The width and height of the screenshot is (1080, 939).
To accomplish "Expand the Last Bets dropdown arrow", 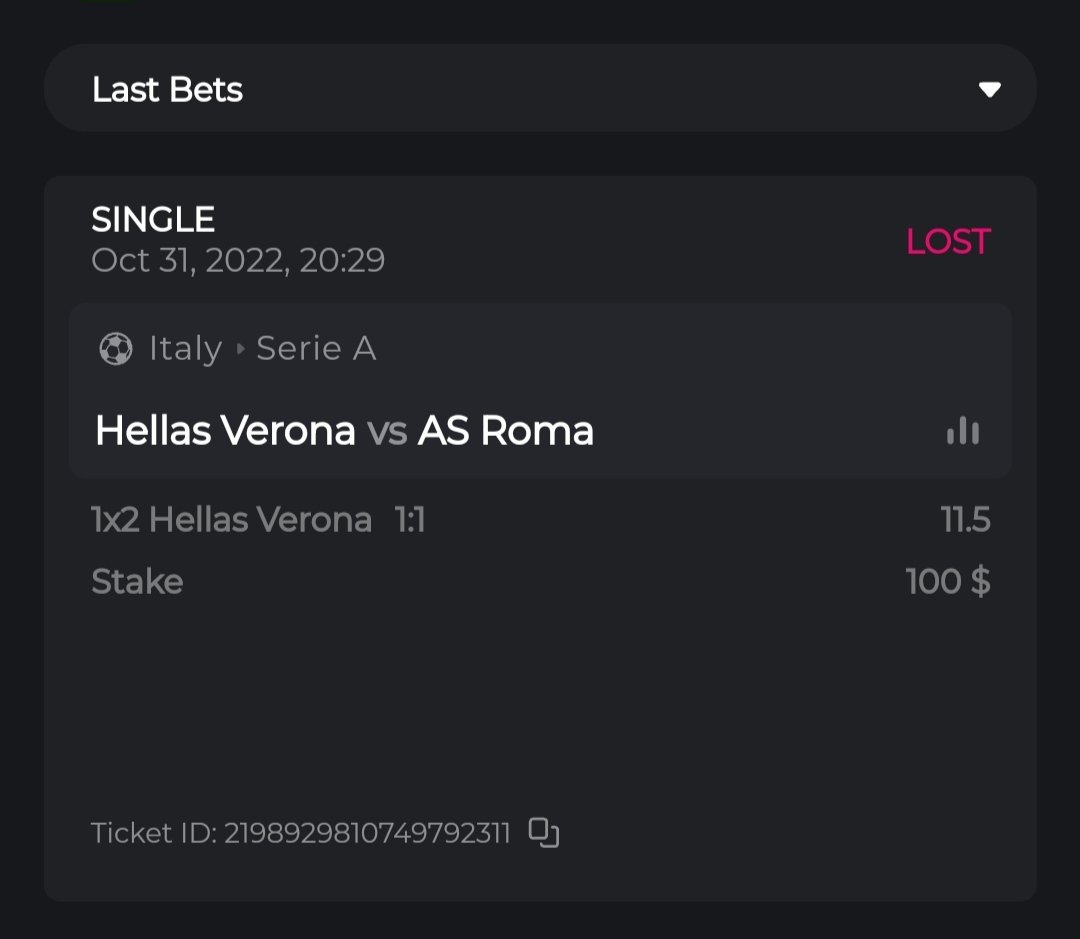I will pos(990,90).
